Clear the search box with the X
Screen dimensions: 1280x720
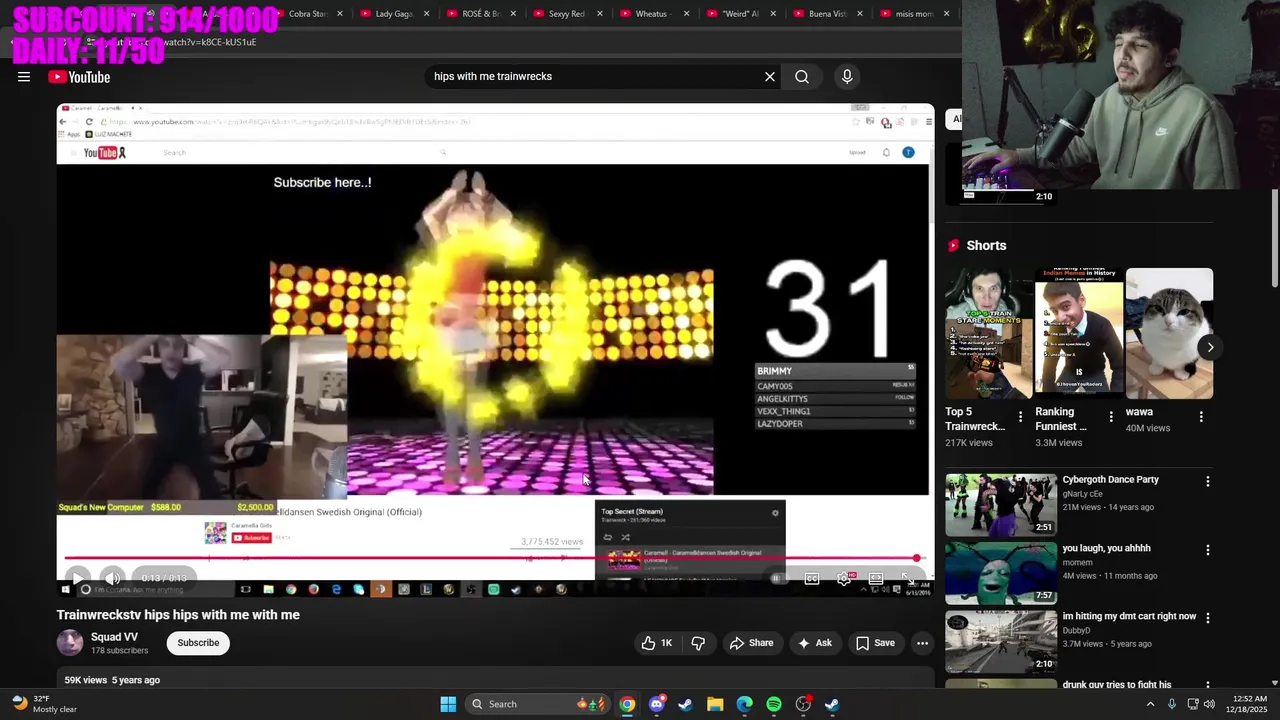(x=770, y=77)
